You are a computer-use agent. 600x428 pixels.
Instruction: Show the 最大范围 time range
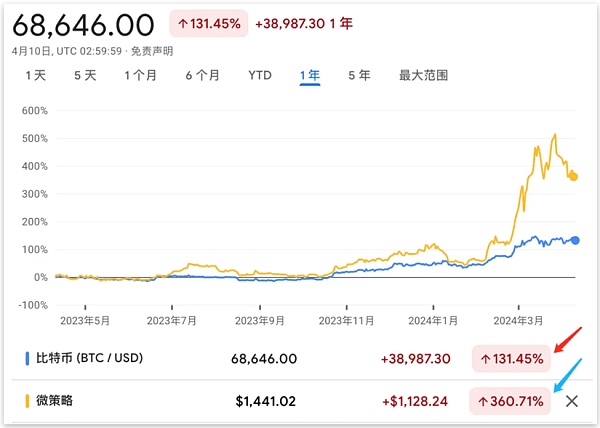(423, 75)
